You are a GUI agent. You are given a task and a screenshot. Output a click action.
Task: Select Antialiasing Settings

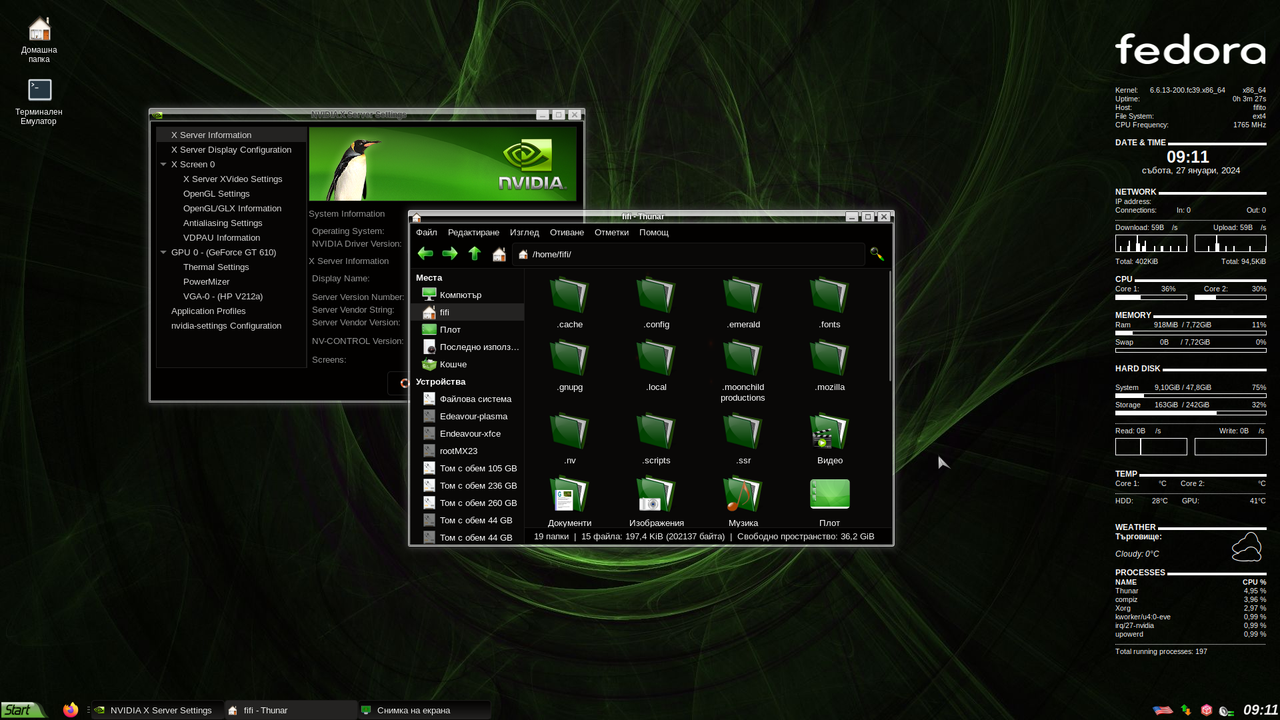tap(222, 223)
